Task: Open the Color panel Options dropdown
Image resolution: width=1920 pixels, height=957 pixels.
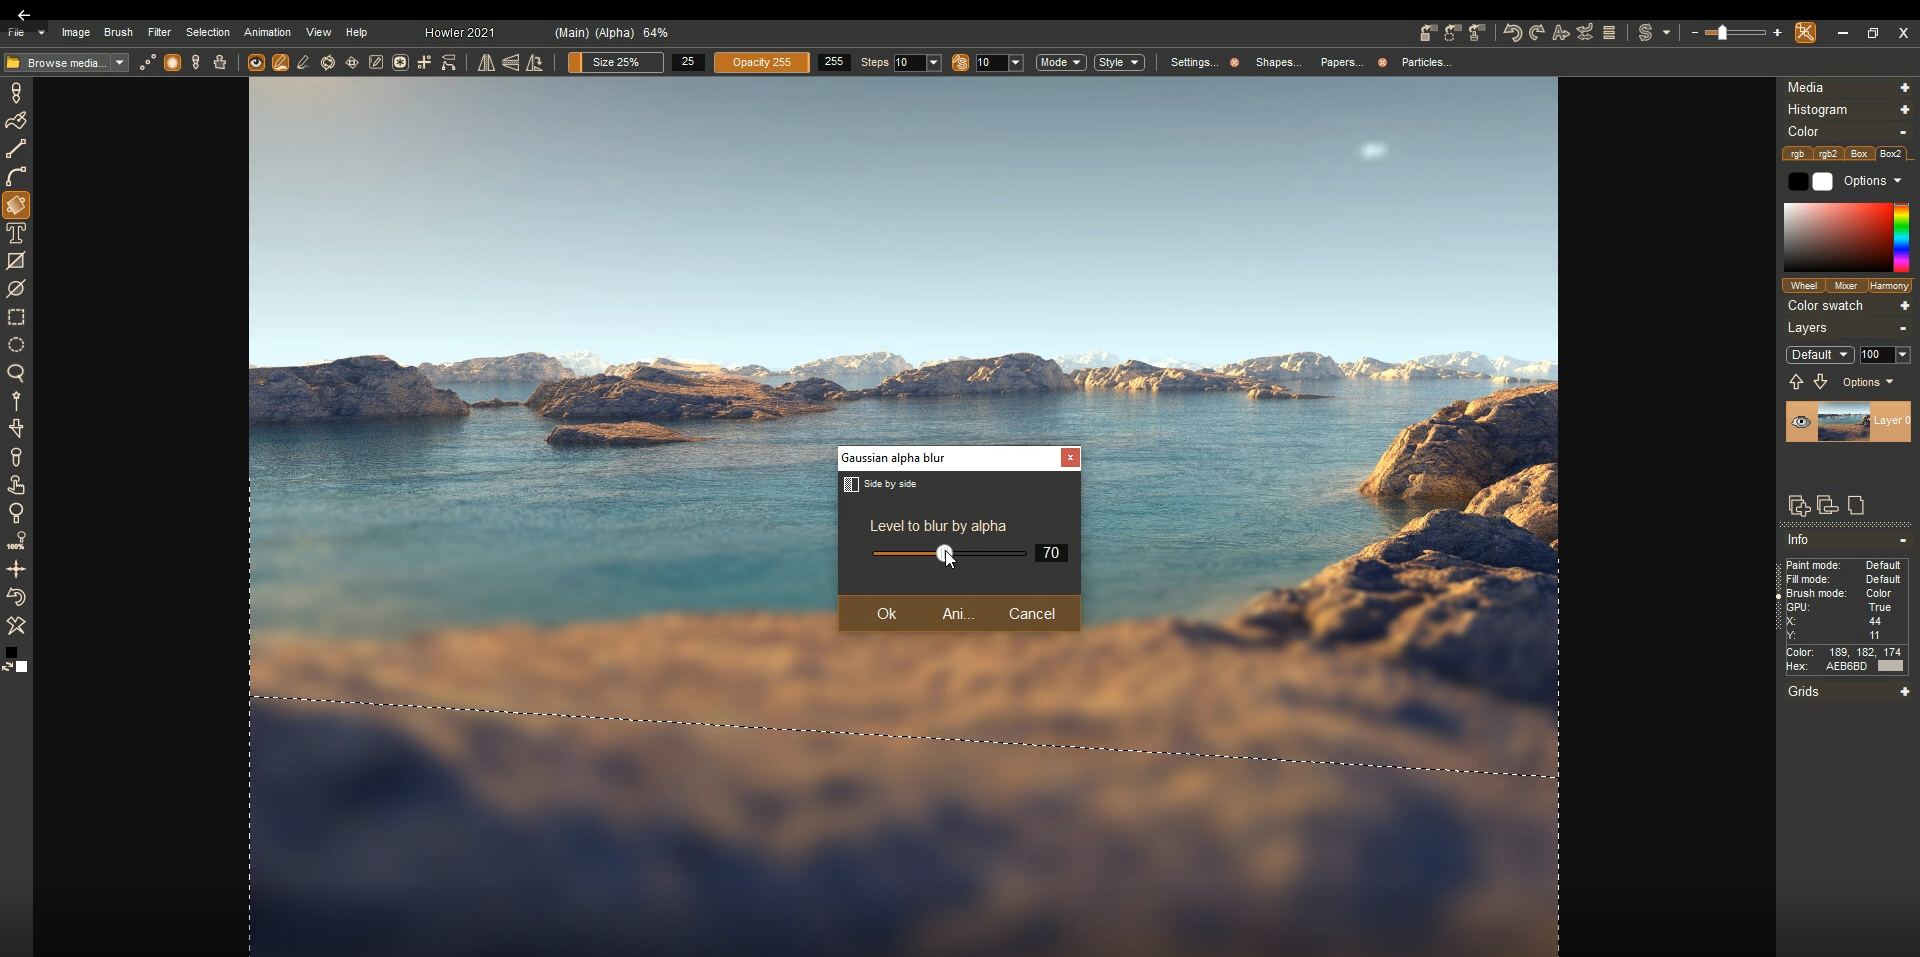Action: (1872, 181)
